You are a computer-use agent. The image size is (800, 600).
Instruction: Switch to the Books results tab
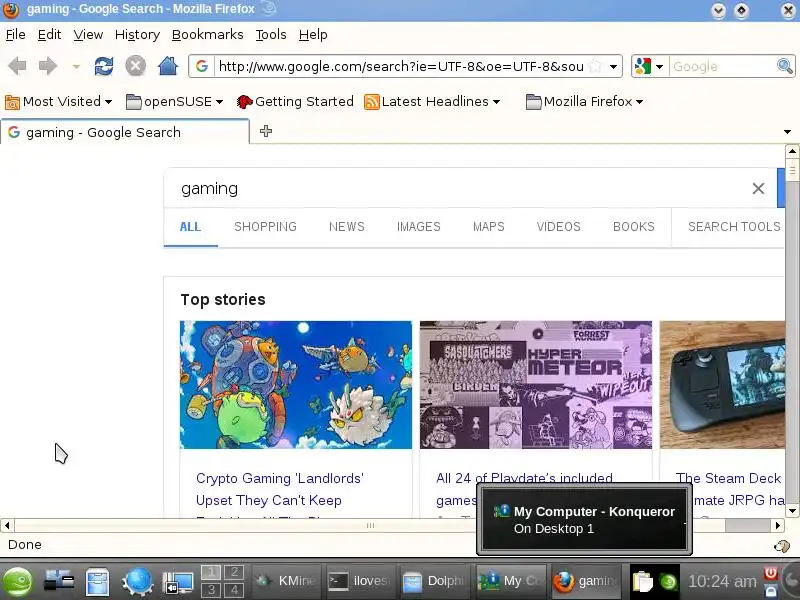pos(633,227)
